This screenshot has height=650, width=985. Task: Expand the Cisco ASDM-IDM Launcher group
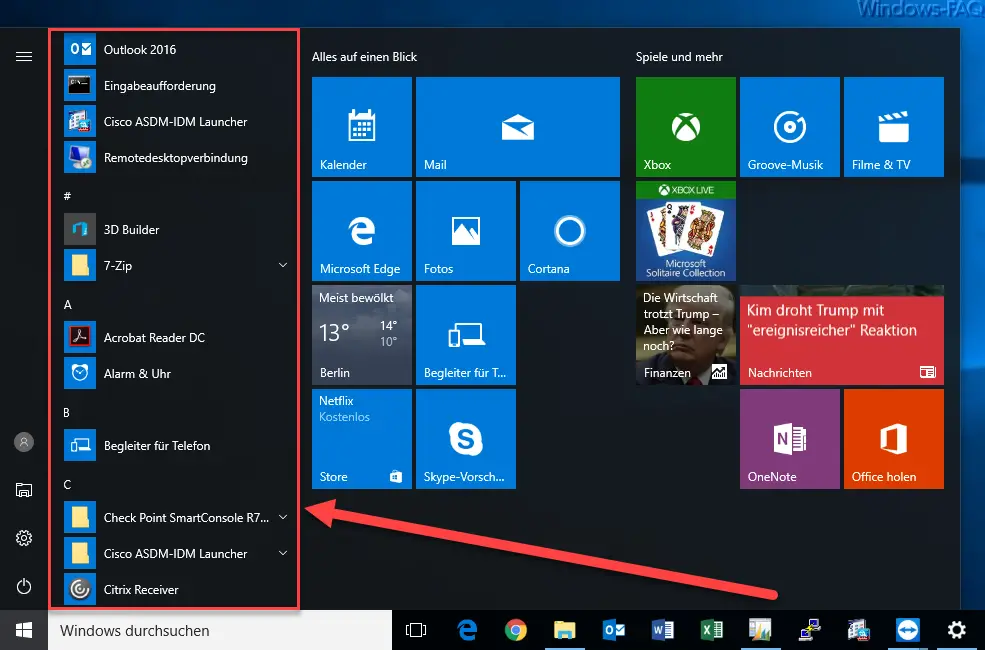[x=282, y=553]
